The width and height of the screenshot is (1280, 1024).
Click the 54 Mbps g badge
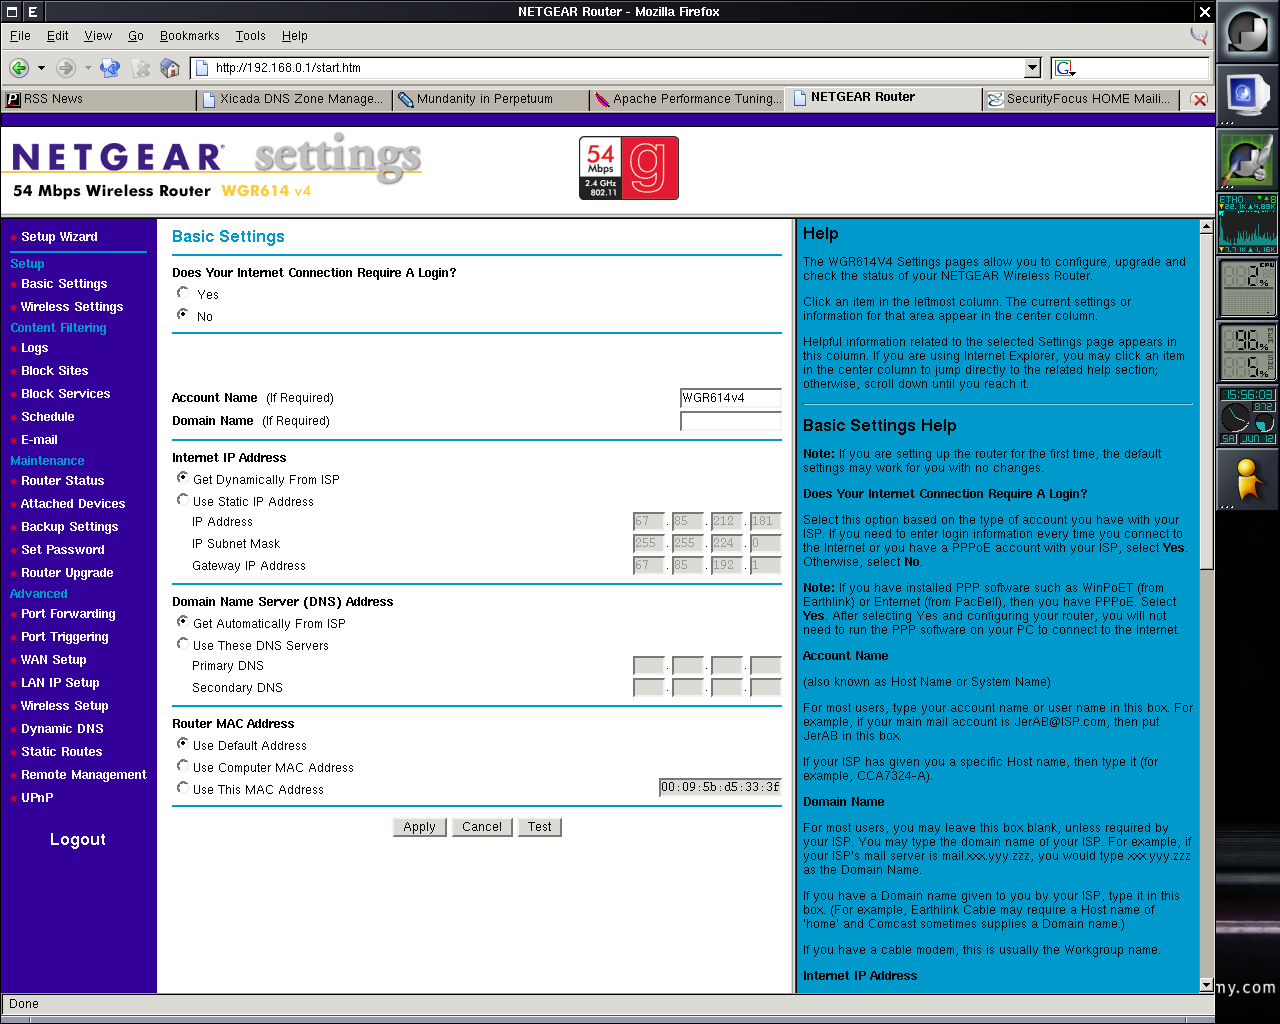pos(629,168)
